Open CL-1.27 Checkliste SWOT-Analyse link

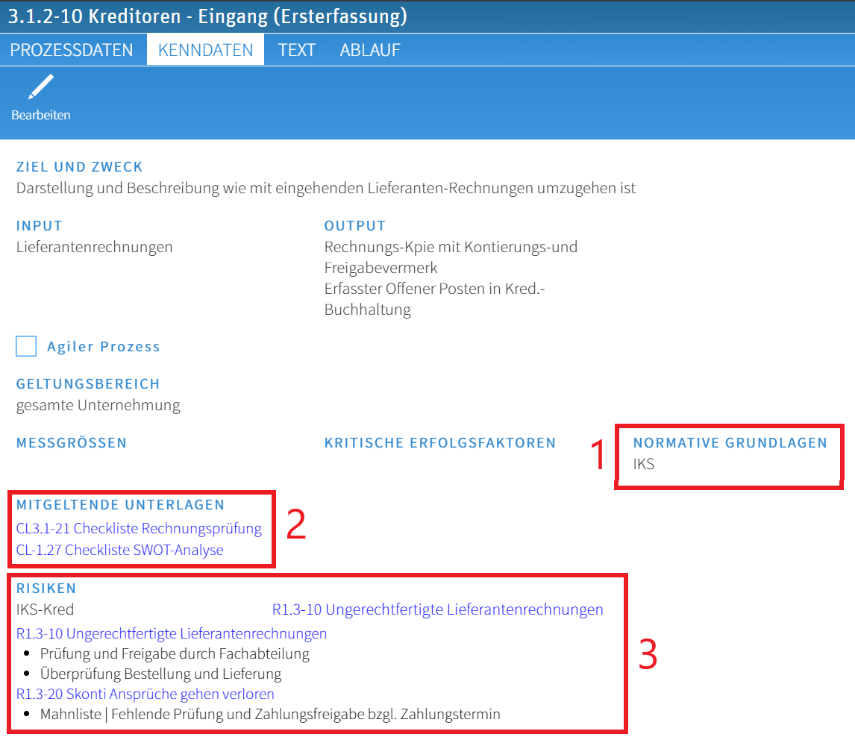pyautogui.click(x=119, y=550)
